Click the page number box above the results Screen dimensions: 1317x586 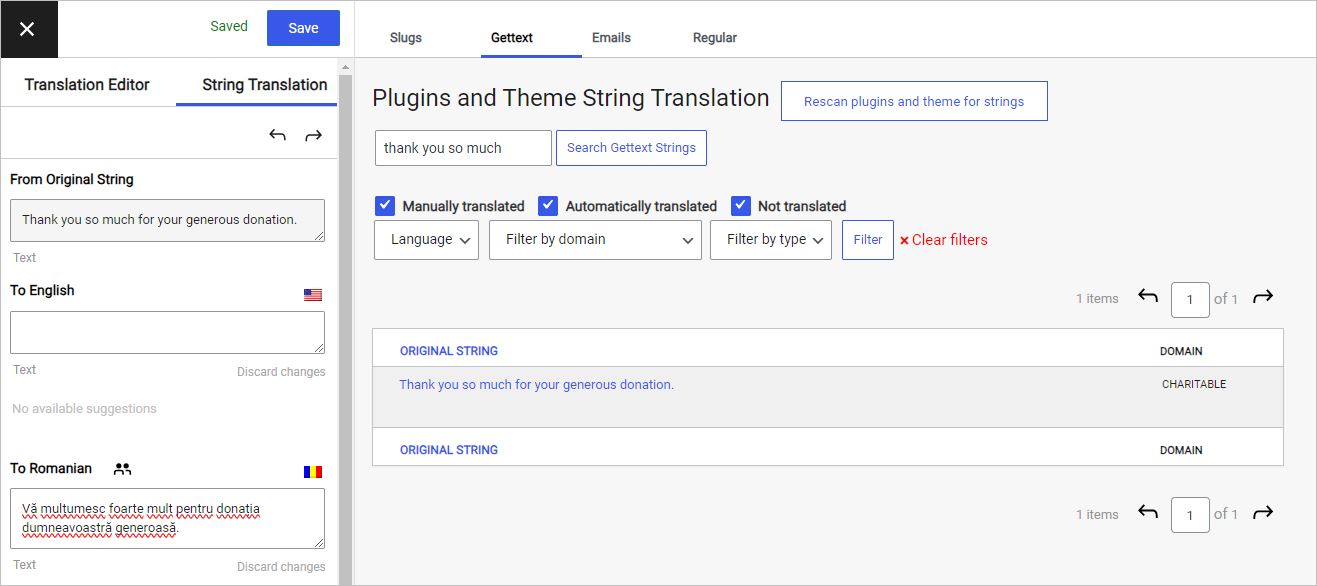pyautogui.click(x=1190, y=298)
